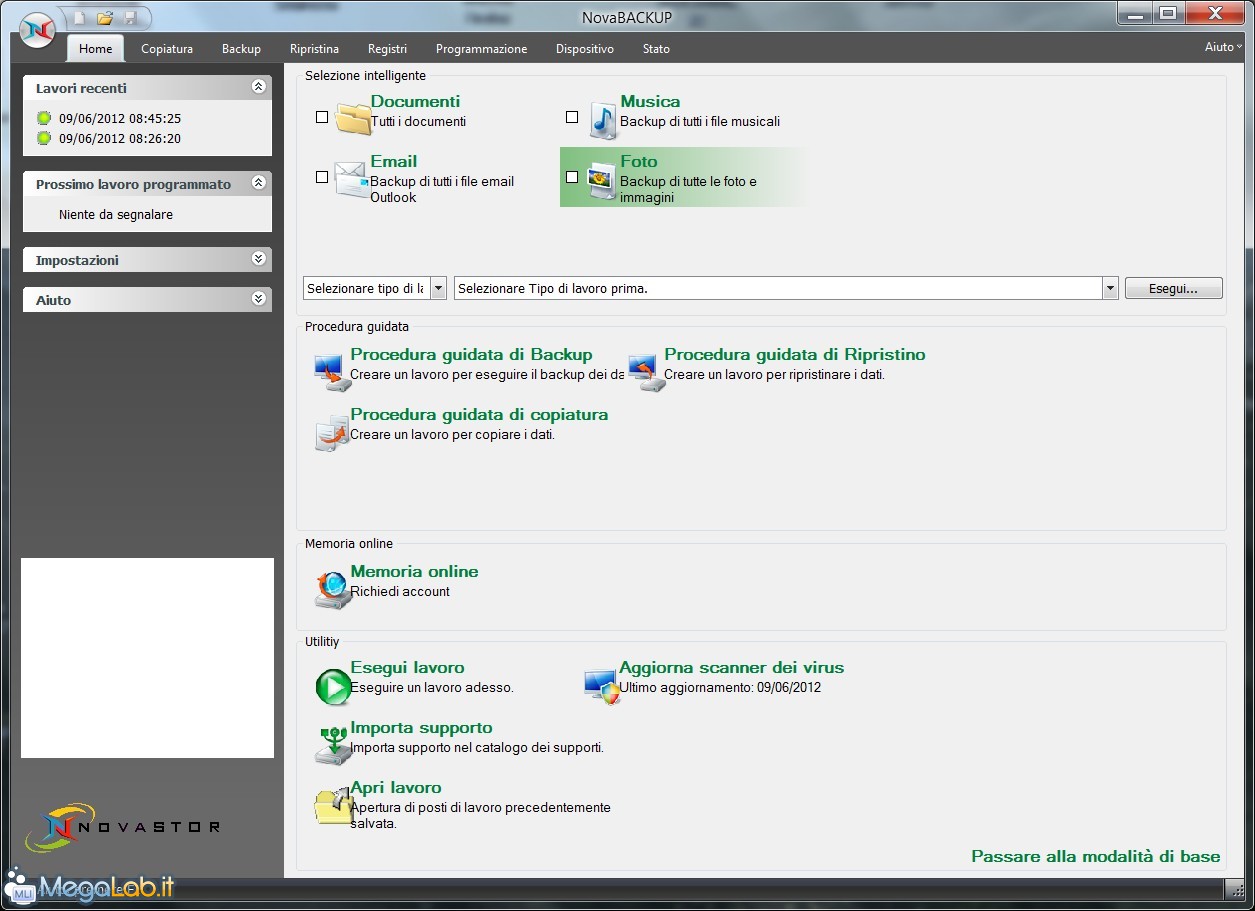The width and height of the screenshot is (1255, 911).
Task: Tick the Foto checkbox
Action: (x=572, y=177)
